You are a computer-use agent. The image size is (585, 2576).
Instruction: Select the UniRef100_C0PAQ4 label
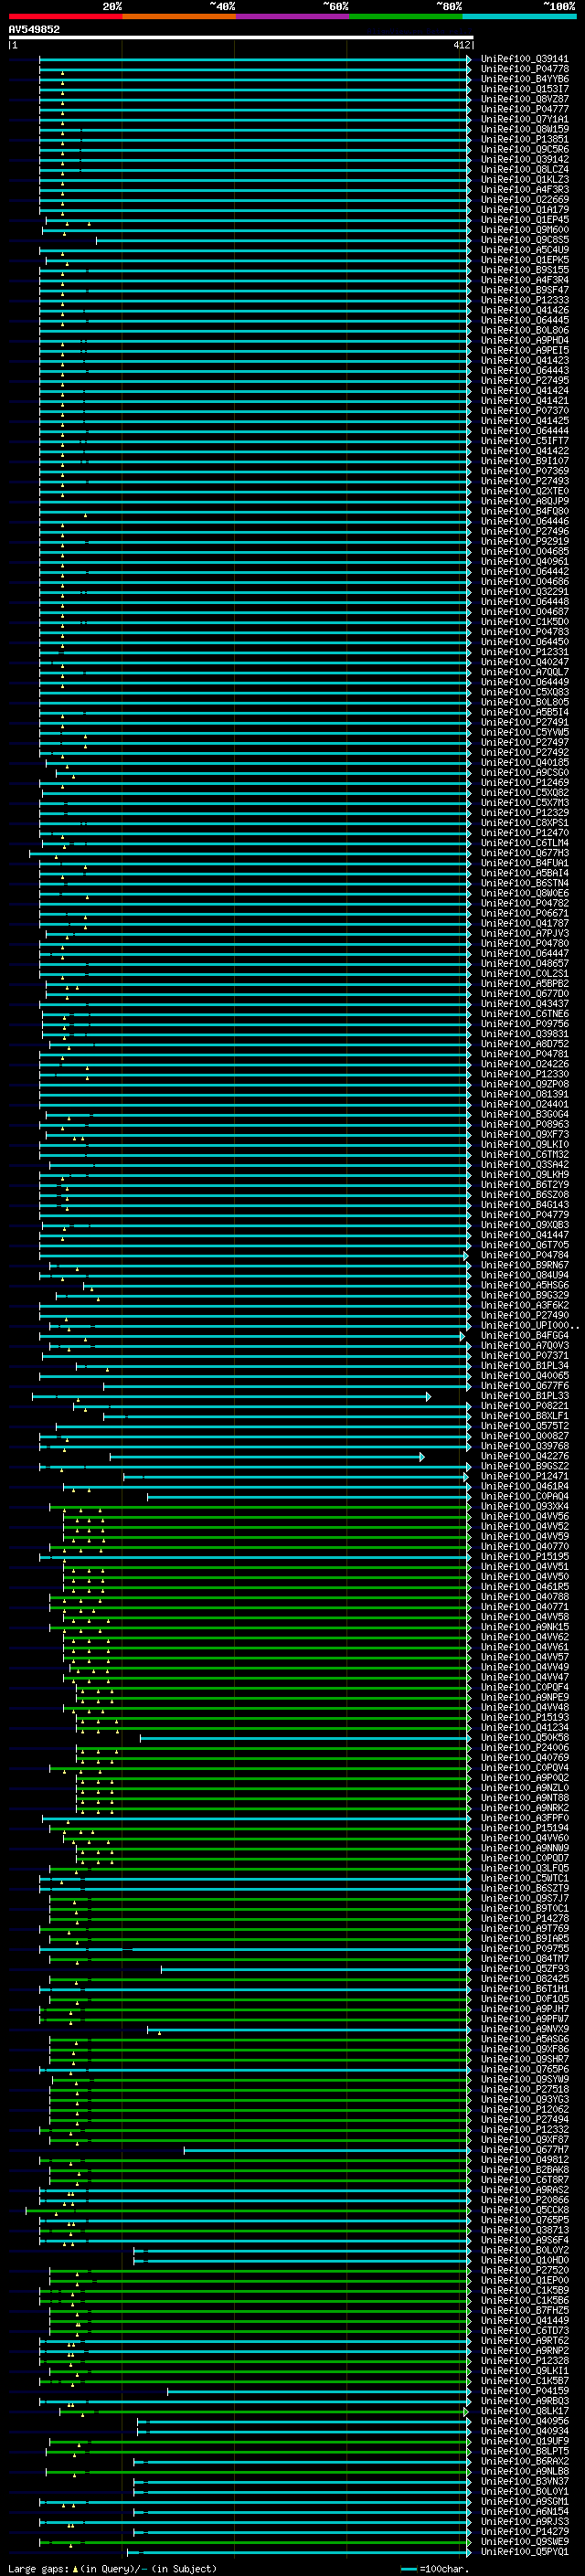tap(524, 1497)
